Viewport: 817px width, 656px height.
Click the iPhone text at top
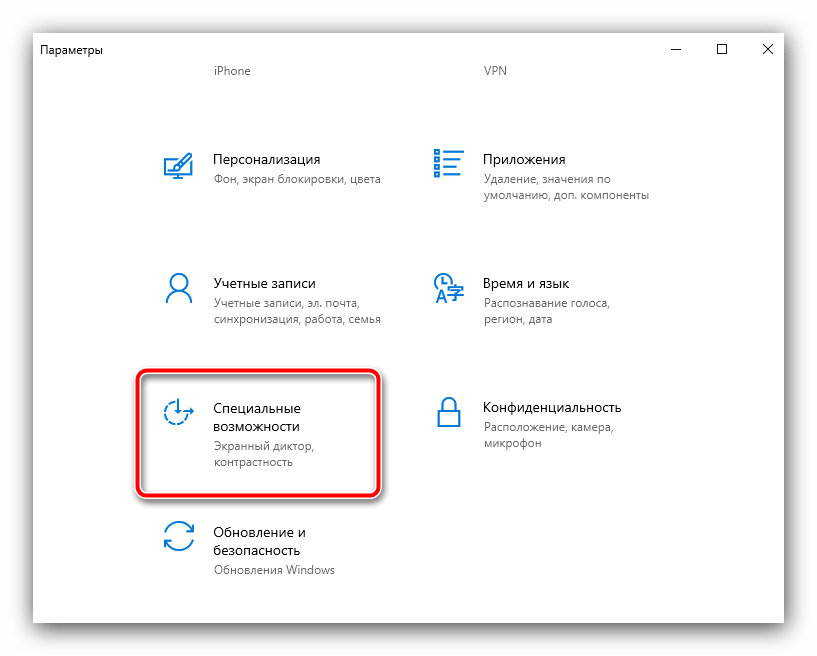click(232, 71)
